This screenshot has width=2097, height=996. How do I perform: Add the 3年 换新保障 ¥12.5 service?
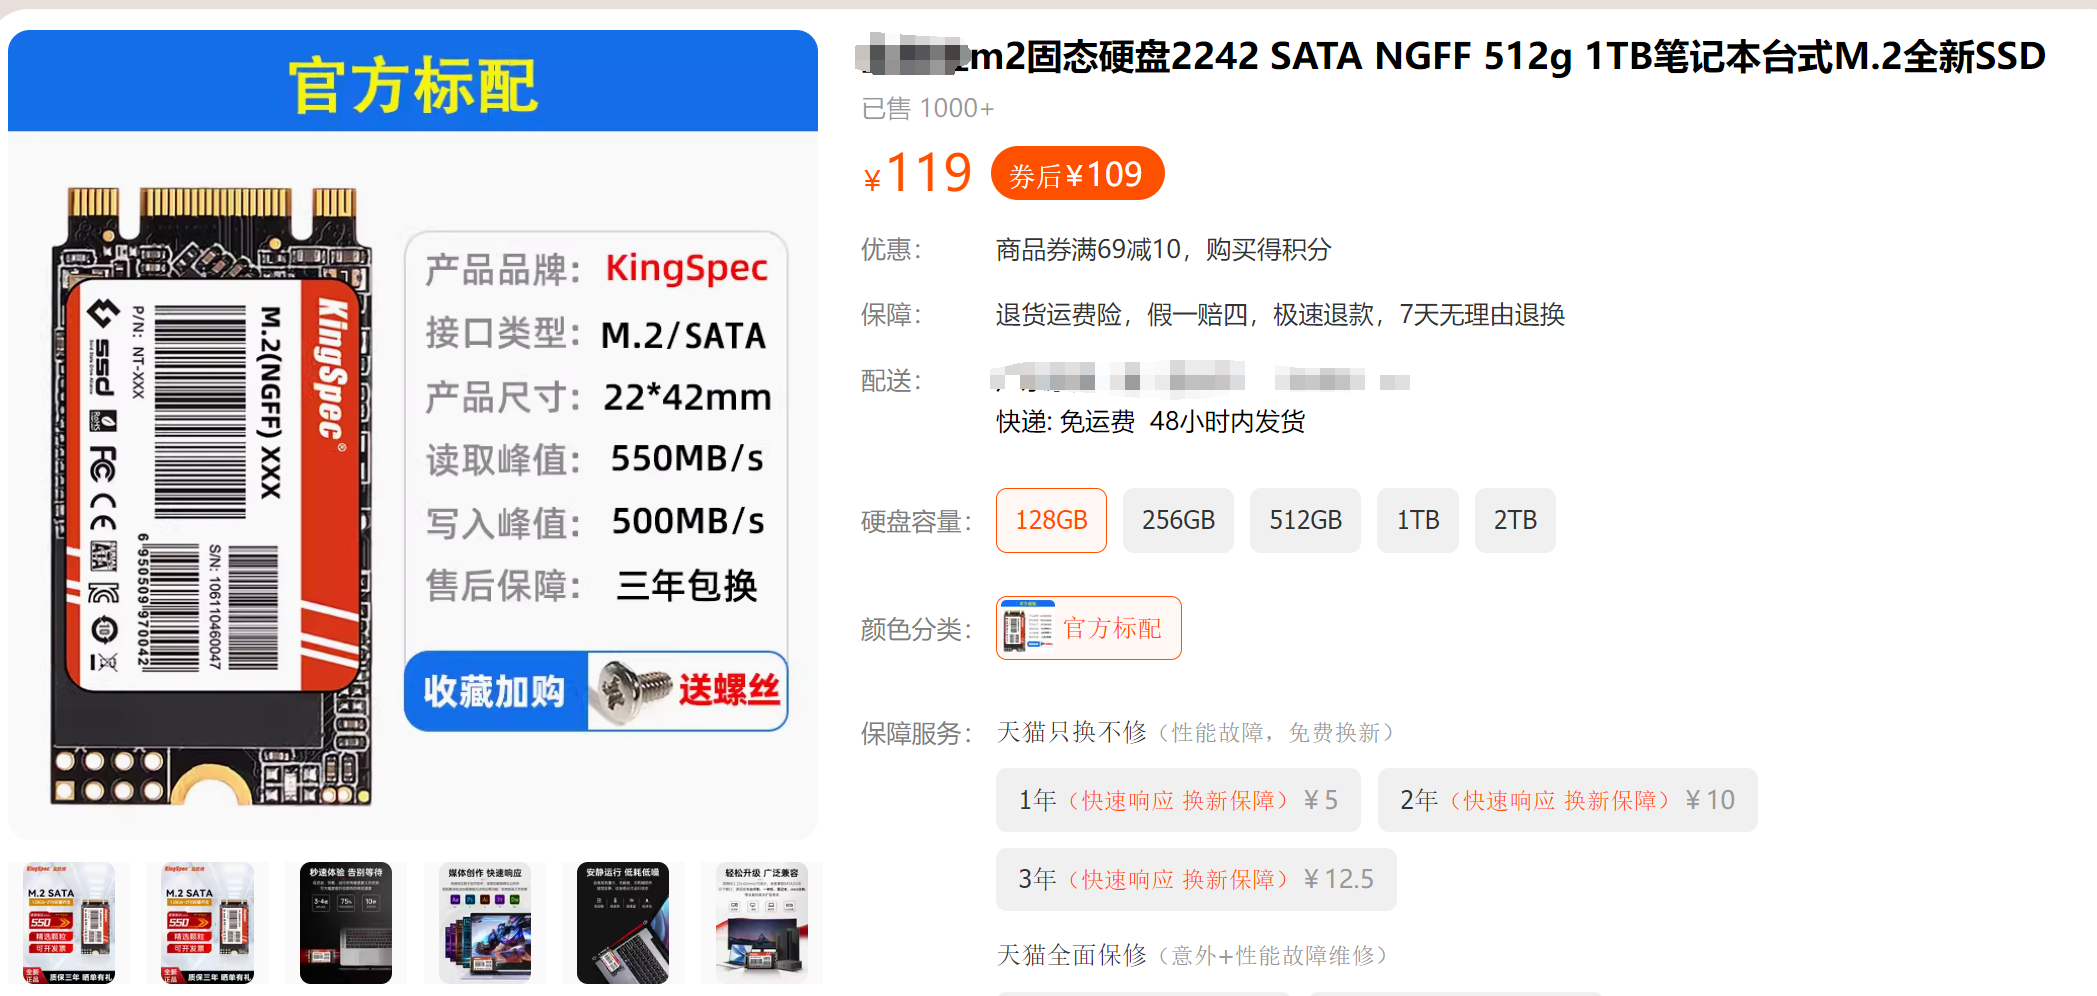[1196, 879]
